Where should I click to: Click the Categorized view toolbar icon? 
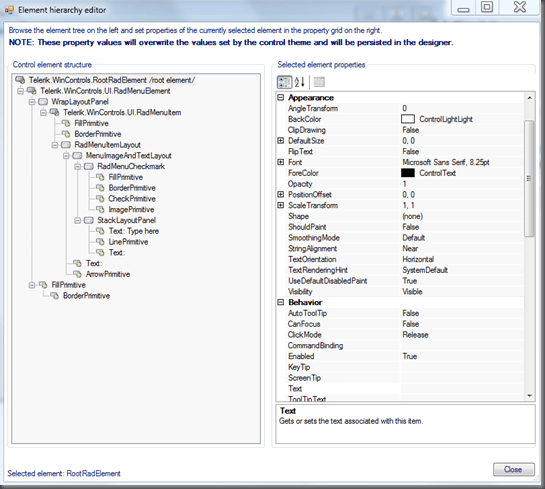coord(284,82)
